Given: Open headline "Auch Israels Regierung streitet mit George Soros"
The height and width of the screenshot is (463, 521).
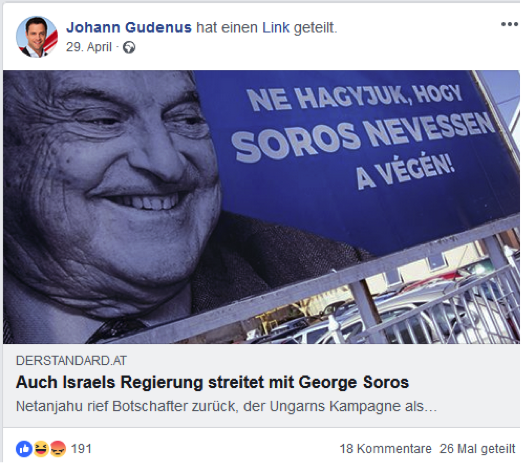Looking at the screenshot, I should (212, 382).
